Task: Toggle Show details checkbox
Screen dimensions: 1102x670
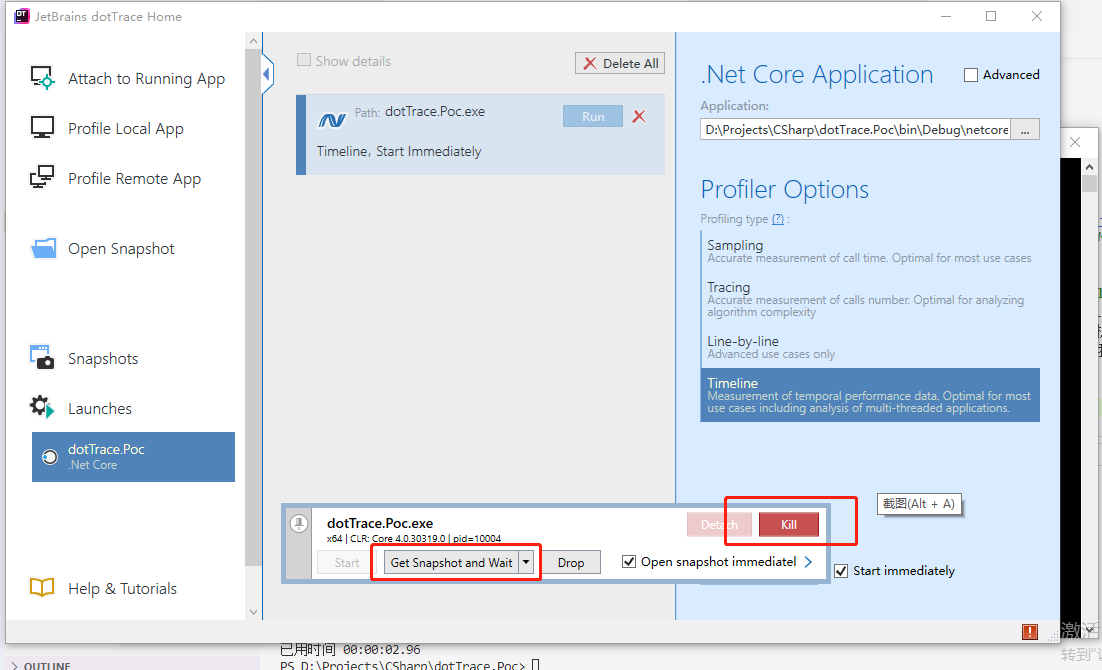Action: point(304,60)
